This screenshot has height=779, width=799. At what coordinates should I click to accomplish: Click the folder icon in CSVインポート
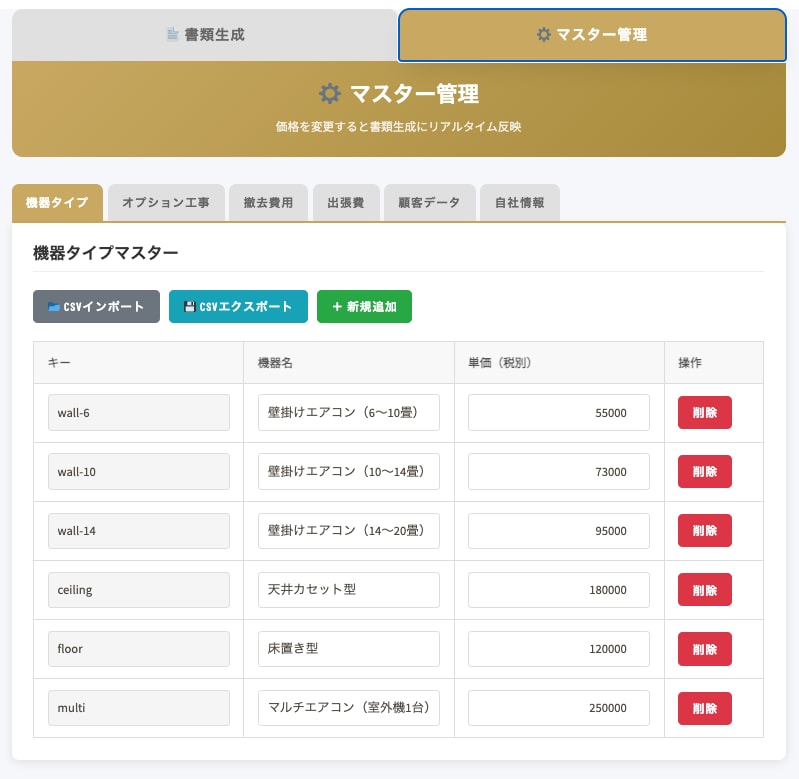click(54, 307)
